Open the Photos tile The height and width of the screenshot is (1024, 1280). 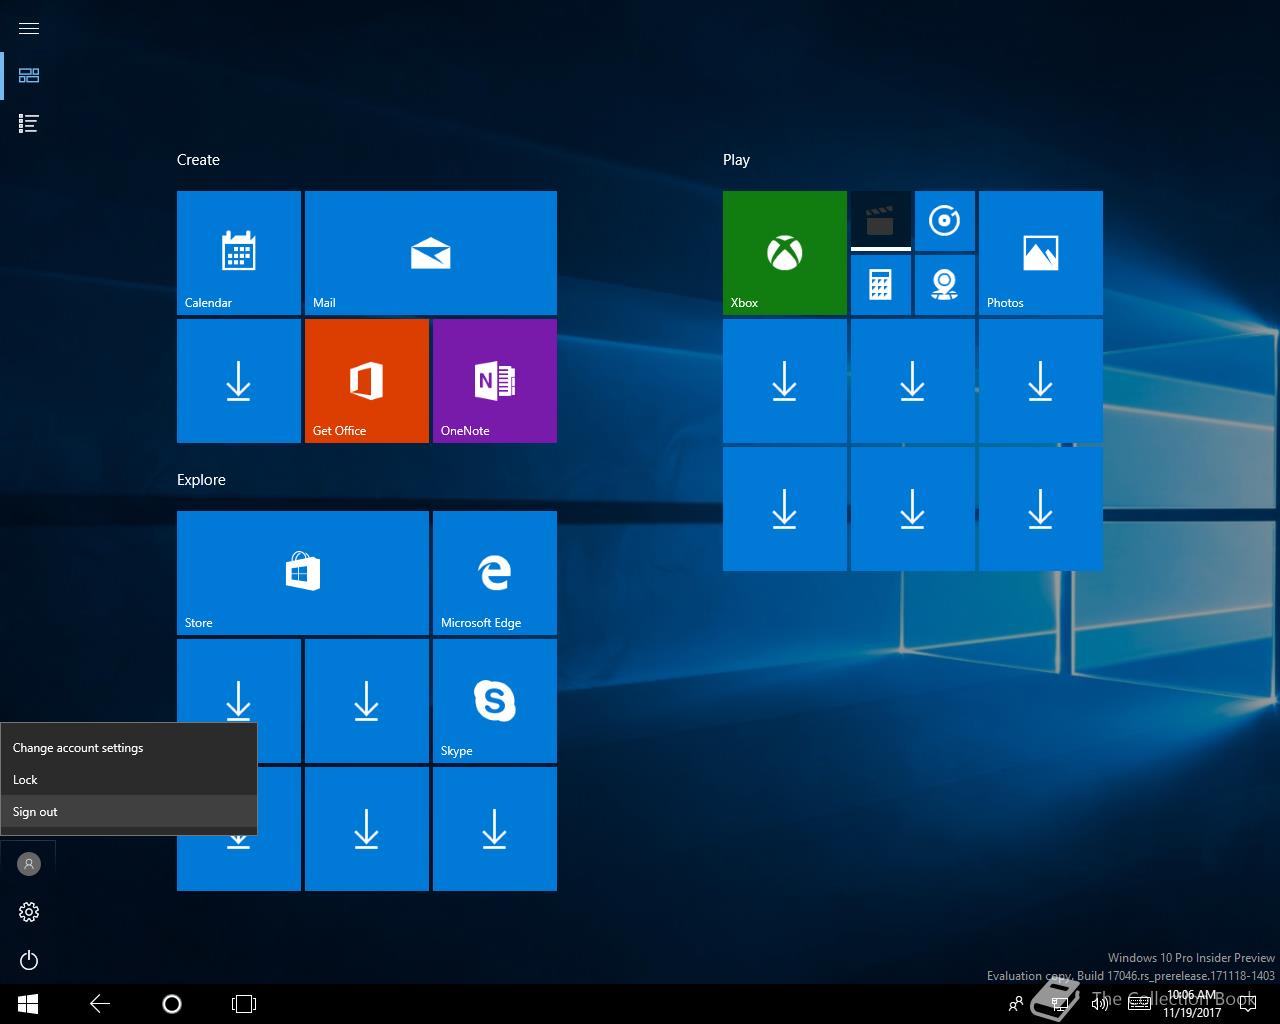coord(1041,253)
